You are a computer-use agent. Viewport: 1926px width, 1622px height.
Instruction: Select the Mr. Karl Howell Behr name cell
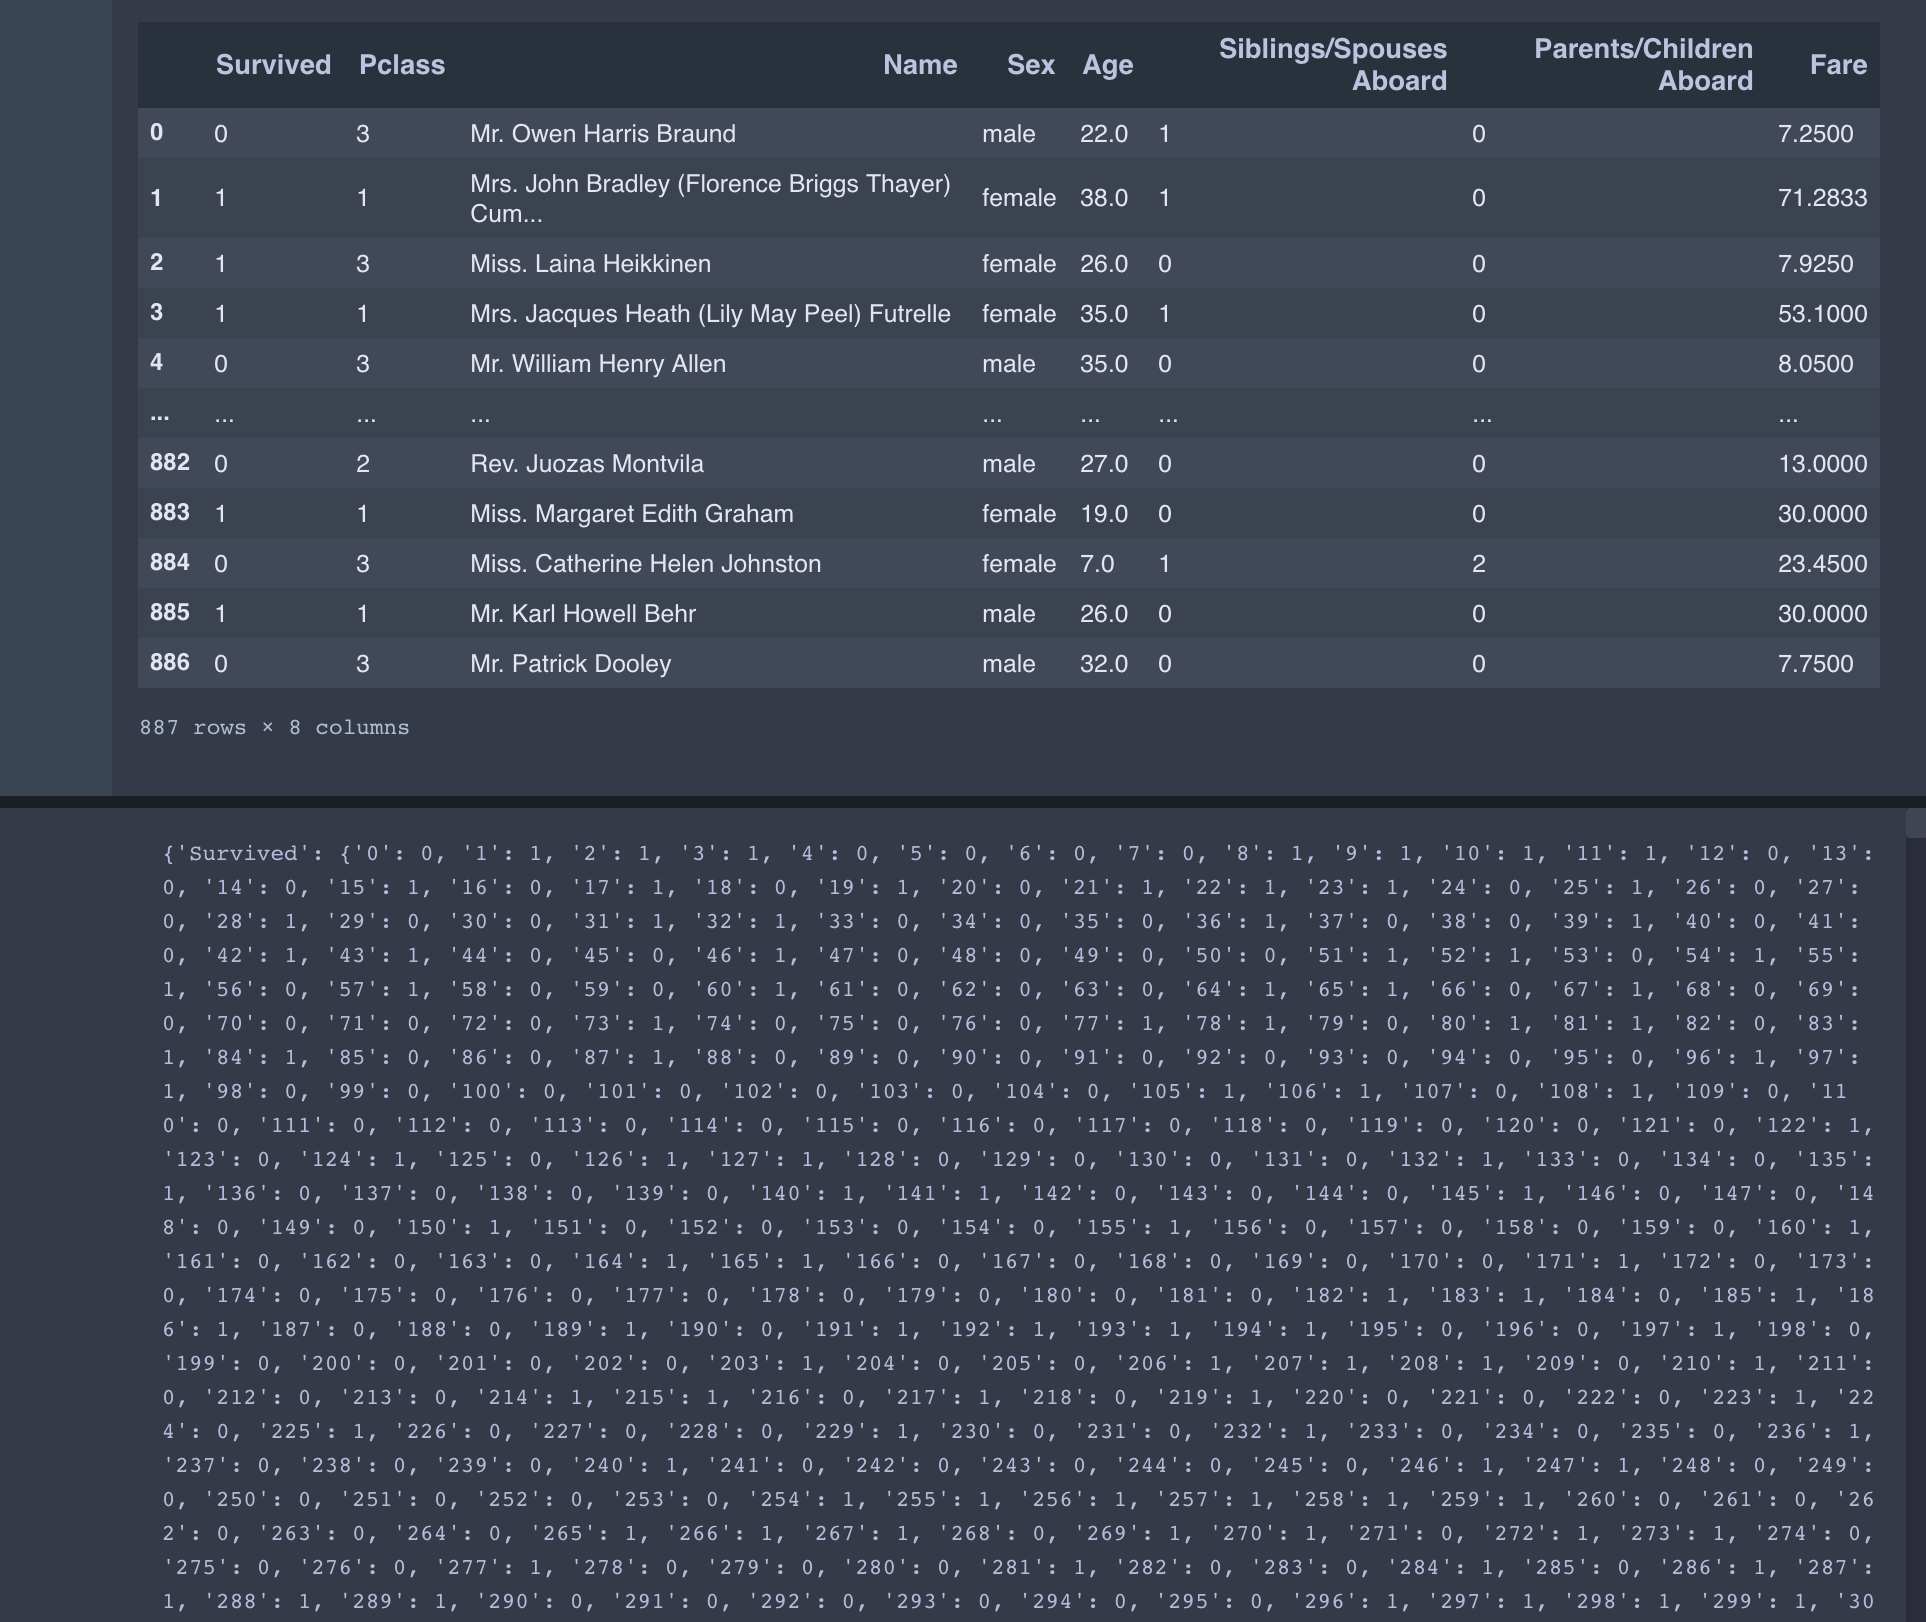coord(583,614)
